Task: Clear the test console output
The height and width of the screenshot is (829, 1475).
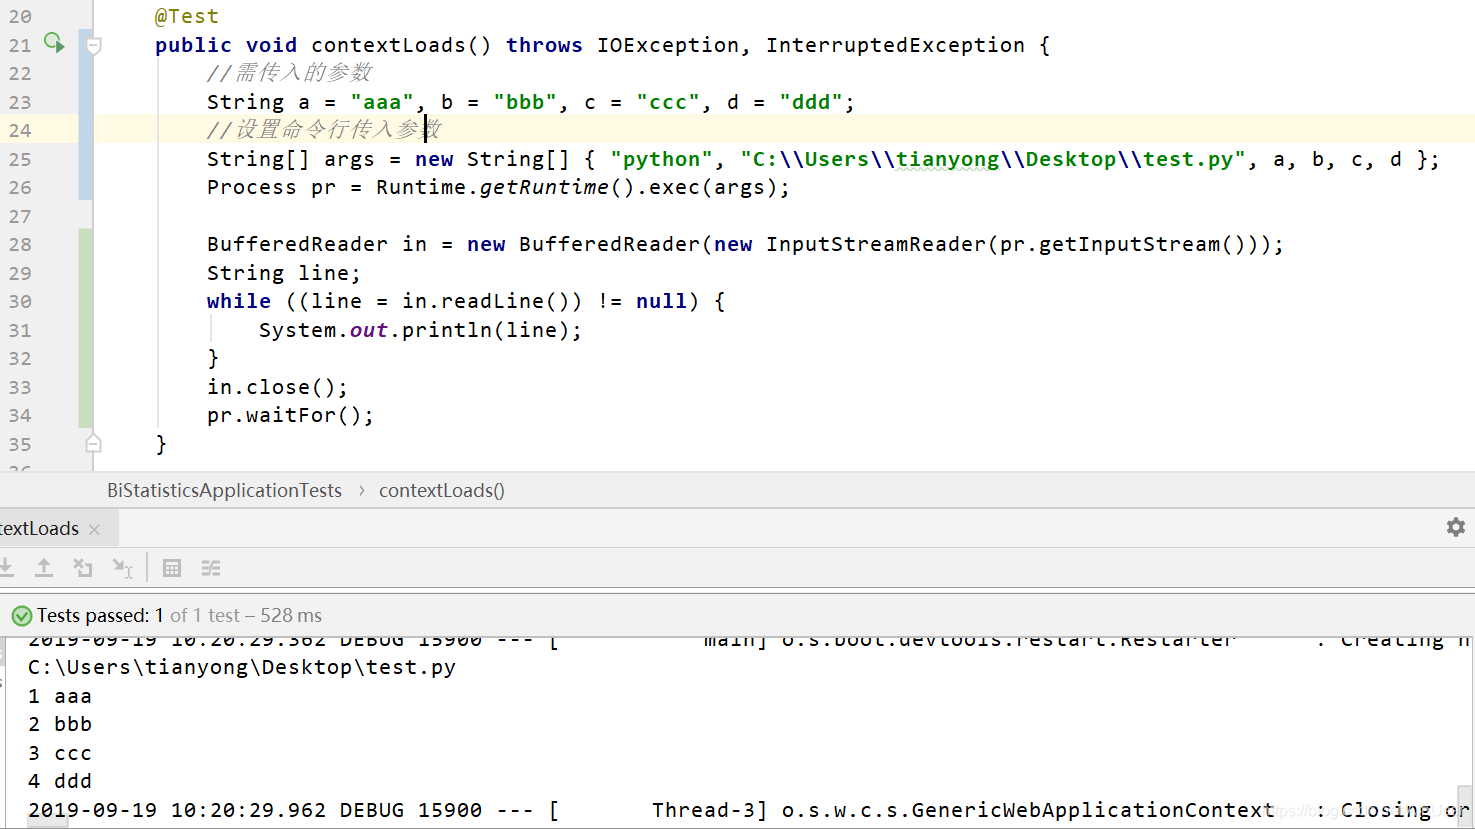Action: pos(83,568)
